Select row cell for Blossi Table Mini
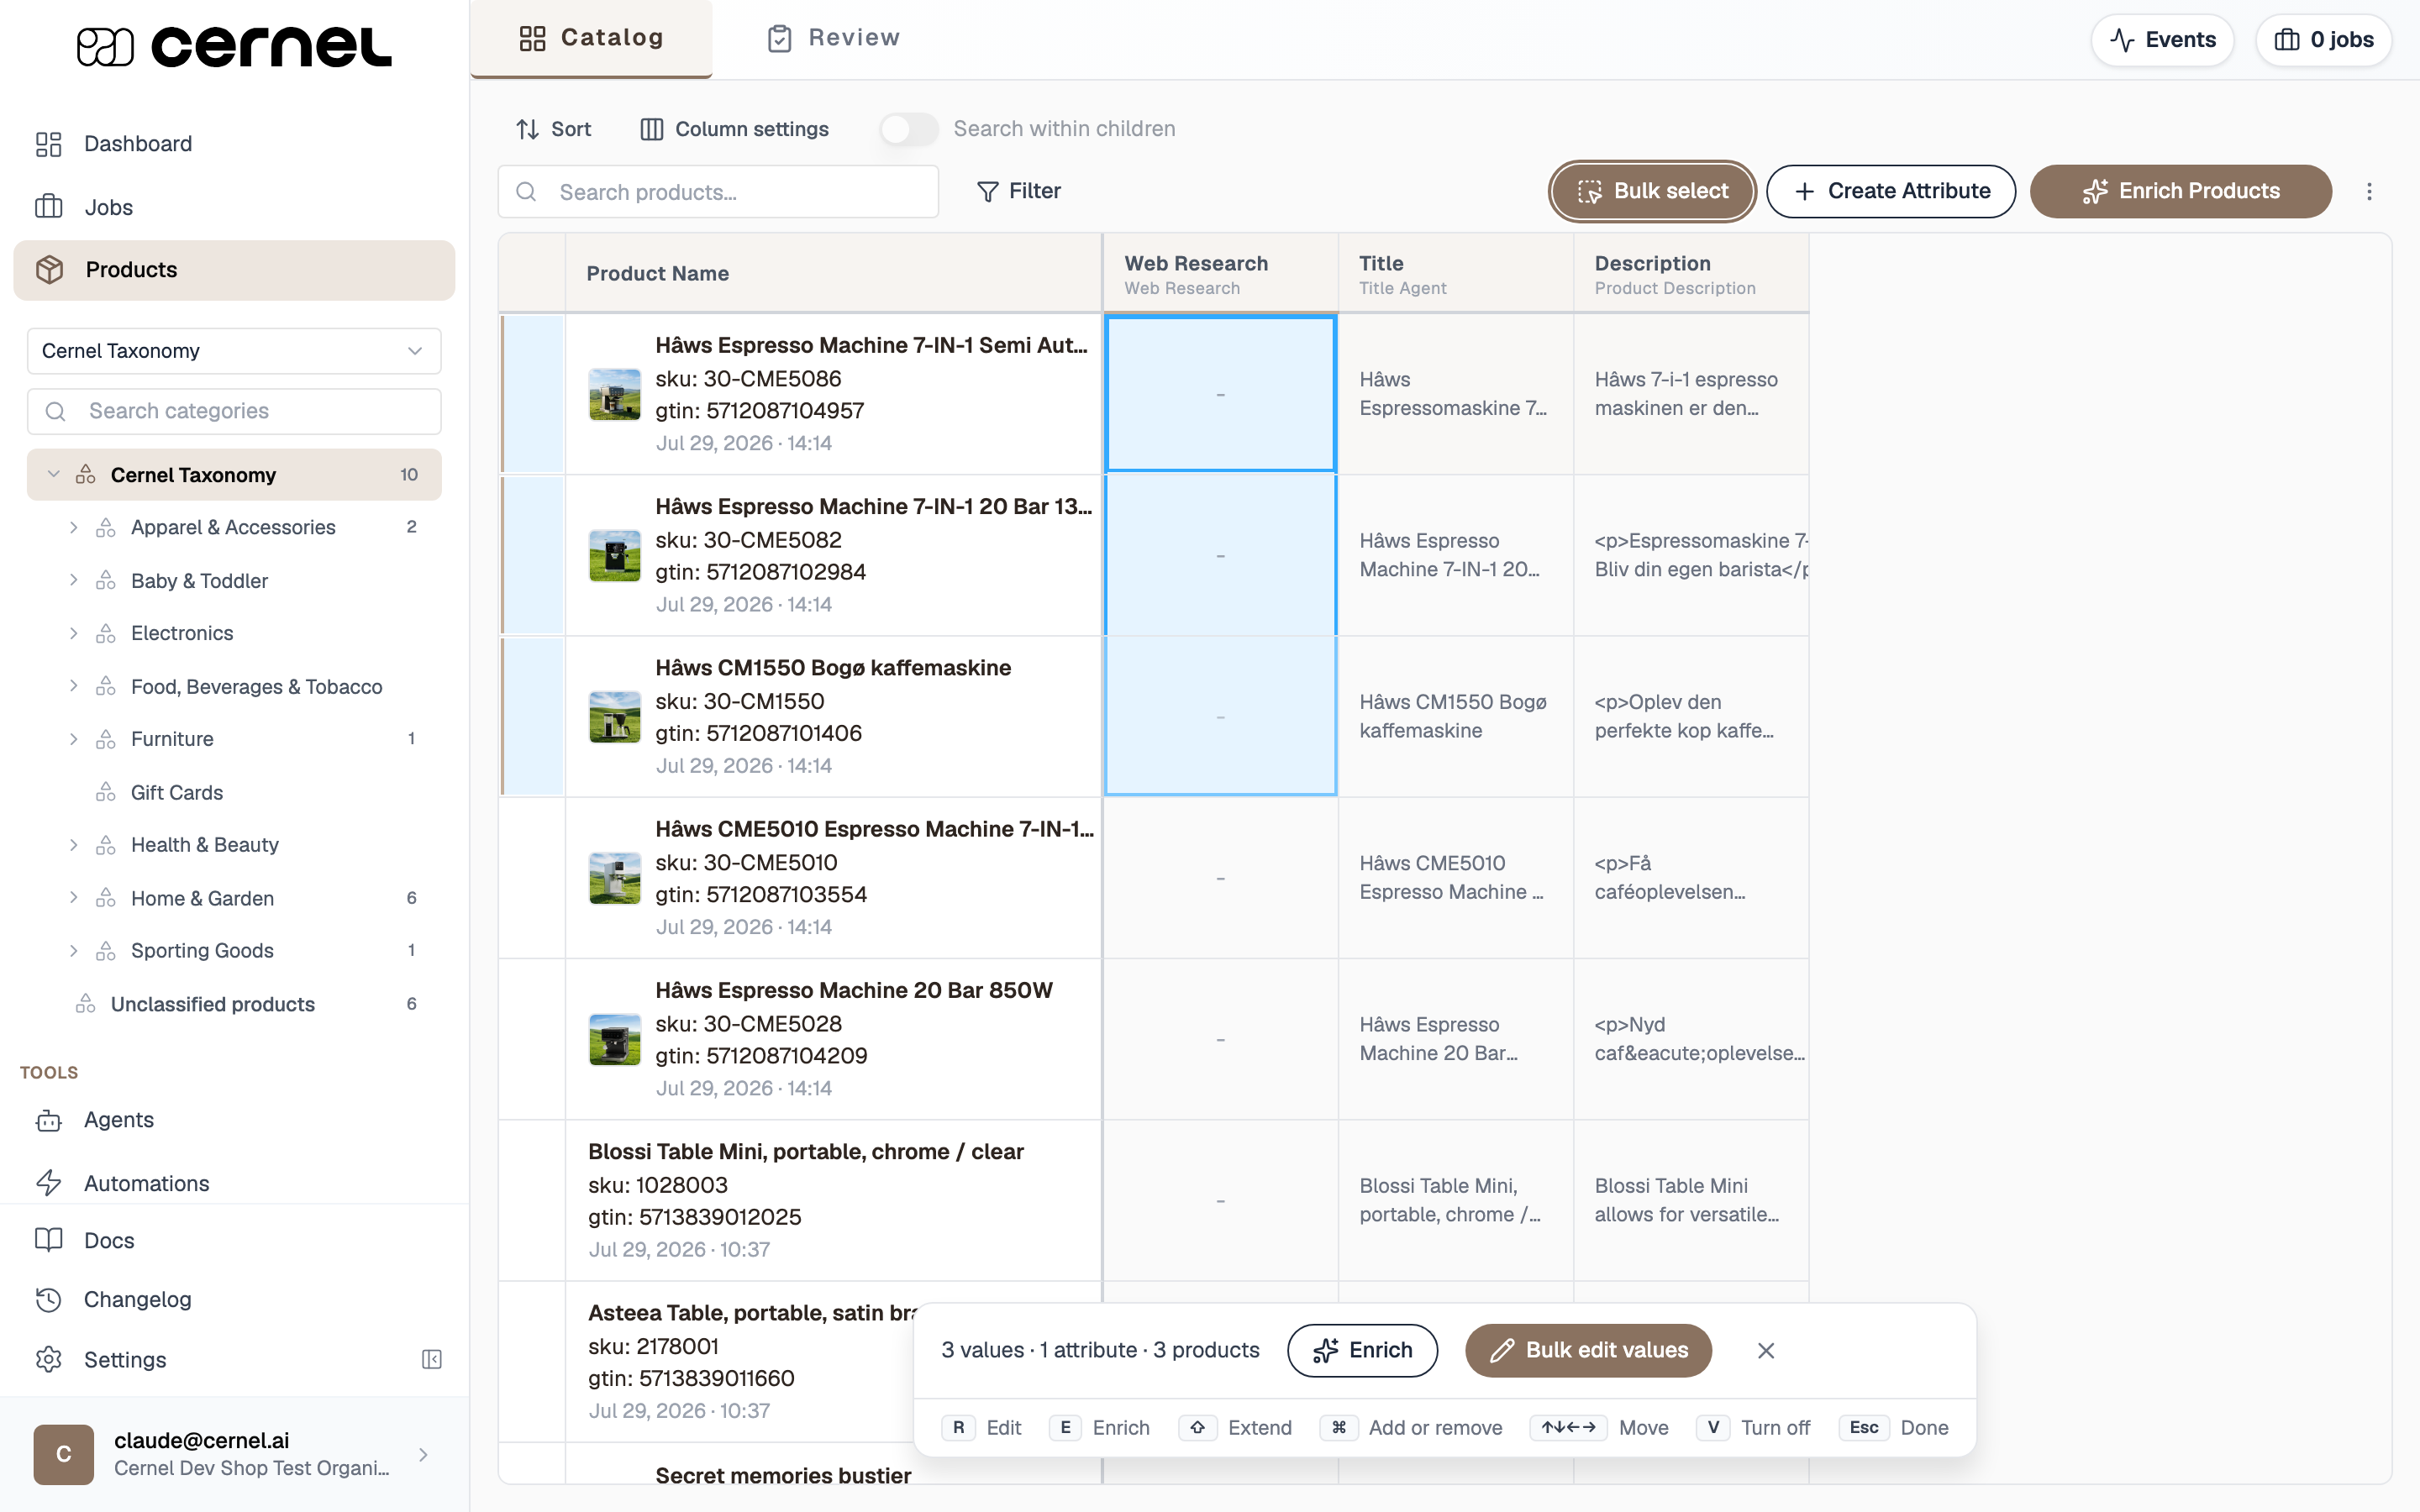This screenshot has width=2420, height=1512. pos(533,1200)
